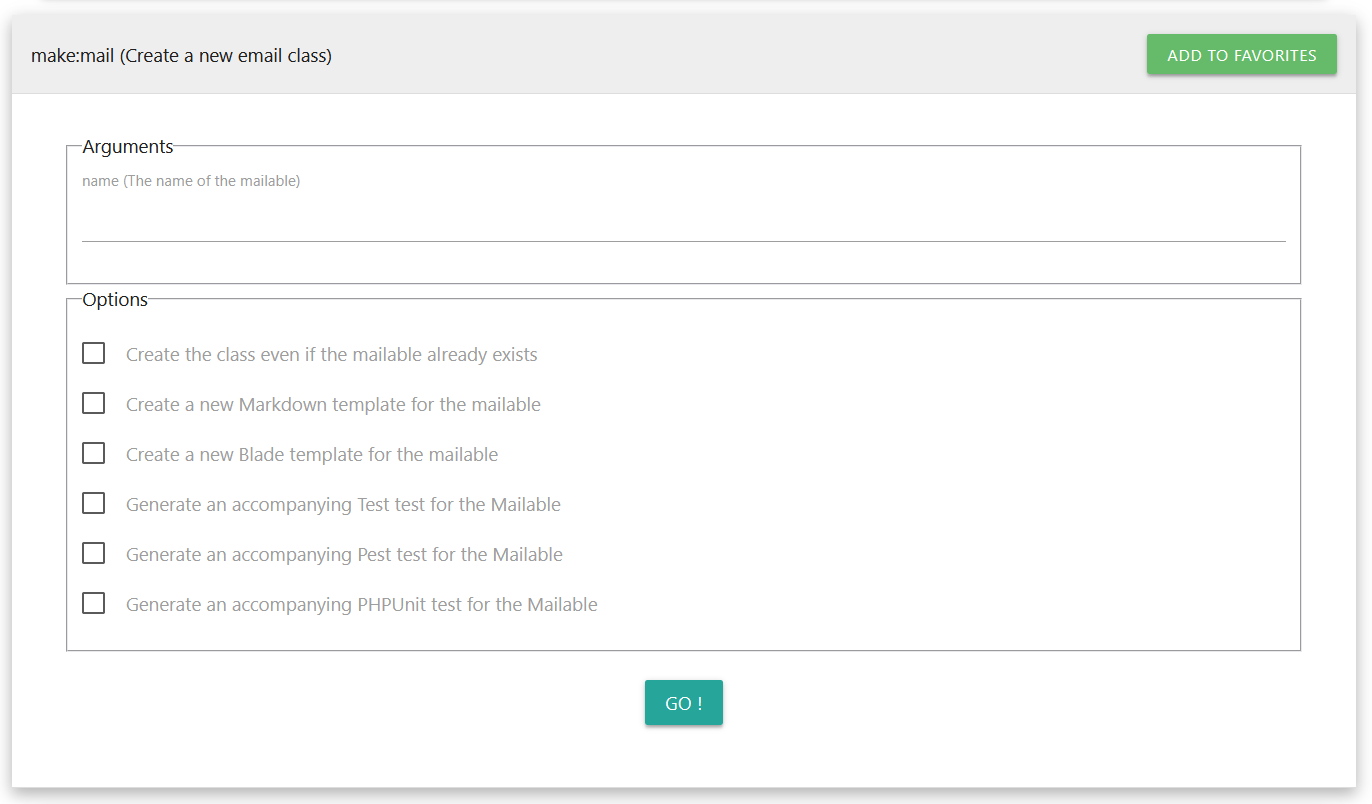This screenshot has width=1372, height=804.
Task: Click 'Generate an accompanying Test test' label text
Action: (343, 505)
